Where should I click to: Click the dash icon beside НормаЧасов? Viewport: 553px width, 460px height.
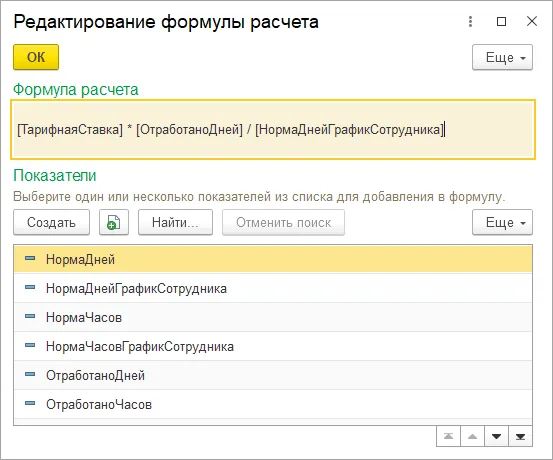click(x=30, y=316)
